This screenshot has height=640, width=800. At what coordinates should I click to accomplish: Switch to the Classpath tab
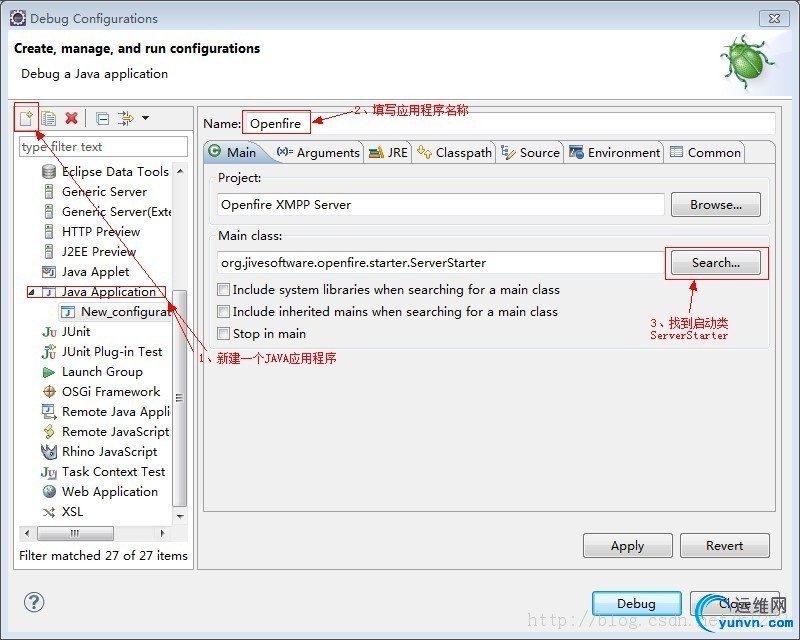tap(454, 152)
